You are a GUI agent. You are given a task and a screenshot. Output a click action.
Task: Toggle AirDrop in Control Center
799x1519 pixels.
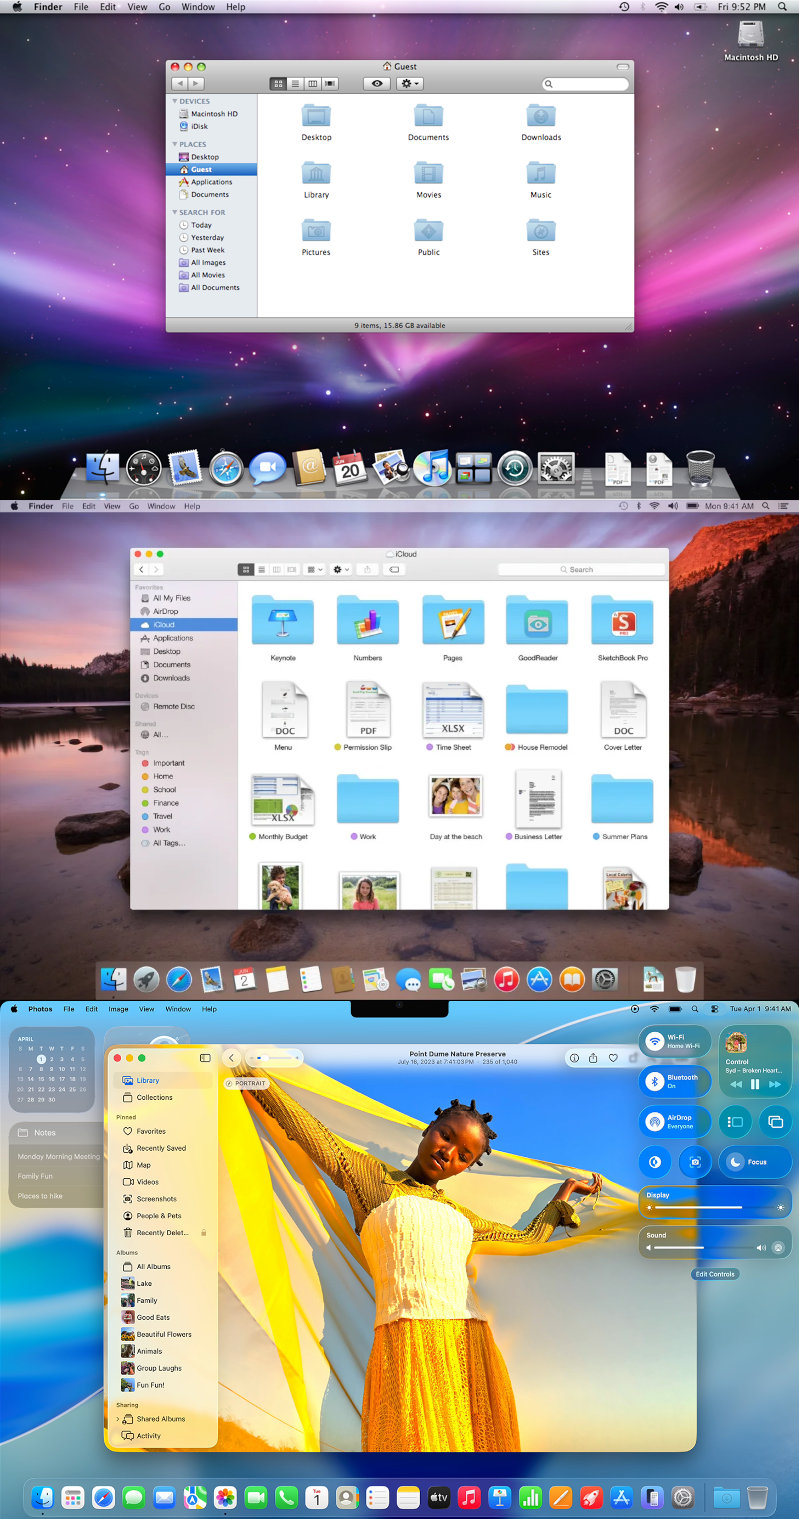[x=654, y=1122]
